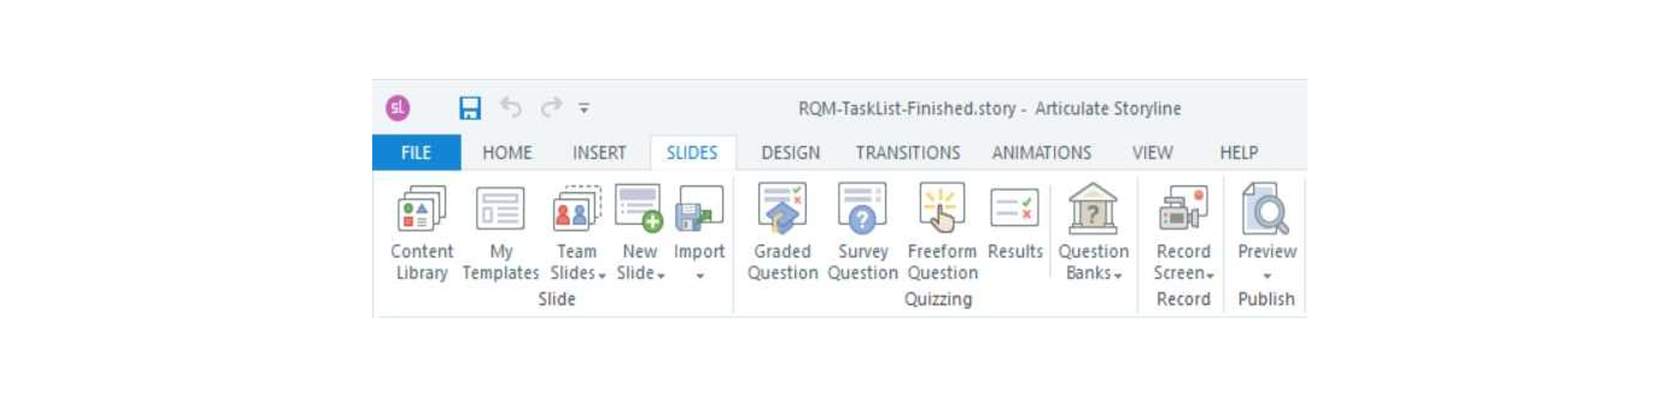Undo the last action

coord(511,107)
